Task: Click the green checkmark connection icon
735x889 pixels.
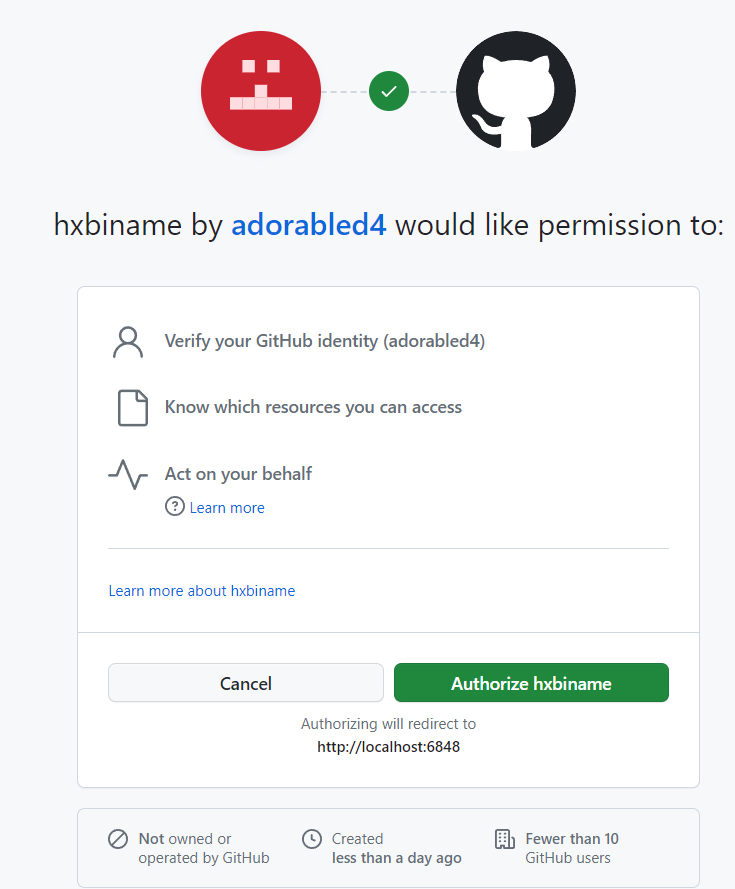Action: point(389,91)
